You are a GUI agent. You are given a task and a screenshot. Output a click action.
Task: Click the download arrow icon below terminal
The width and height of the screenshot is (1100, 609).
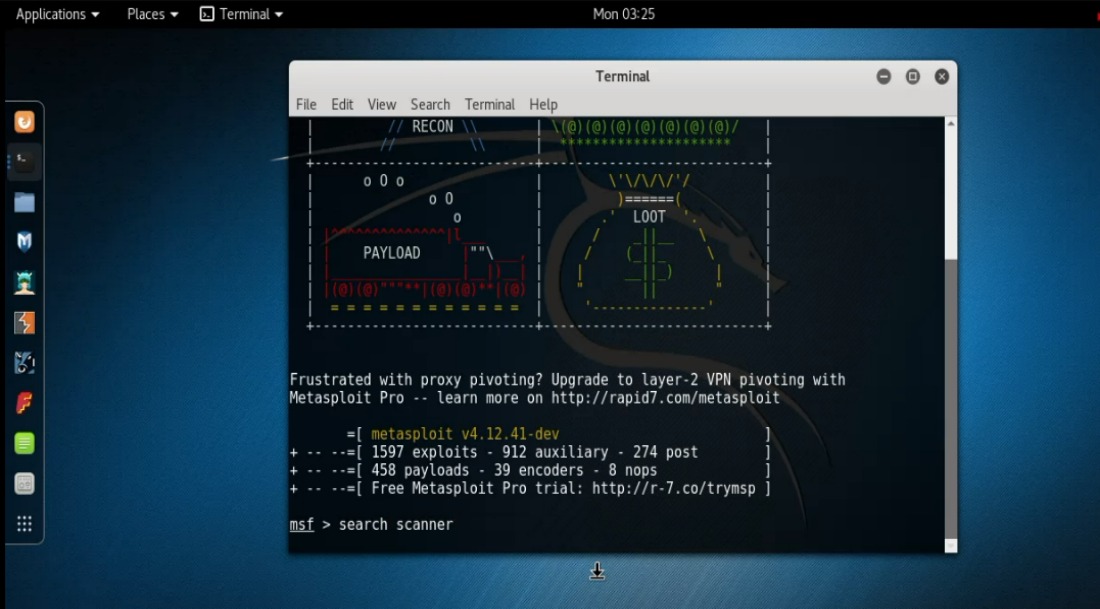tap(597, 571)
